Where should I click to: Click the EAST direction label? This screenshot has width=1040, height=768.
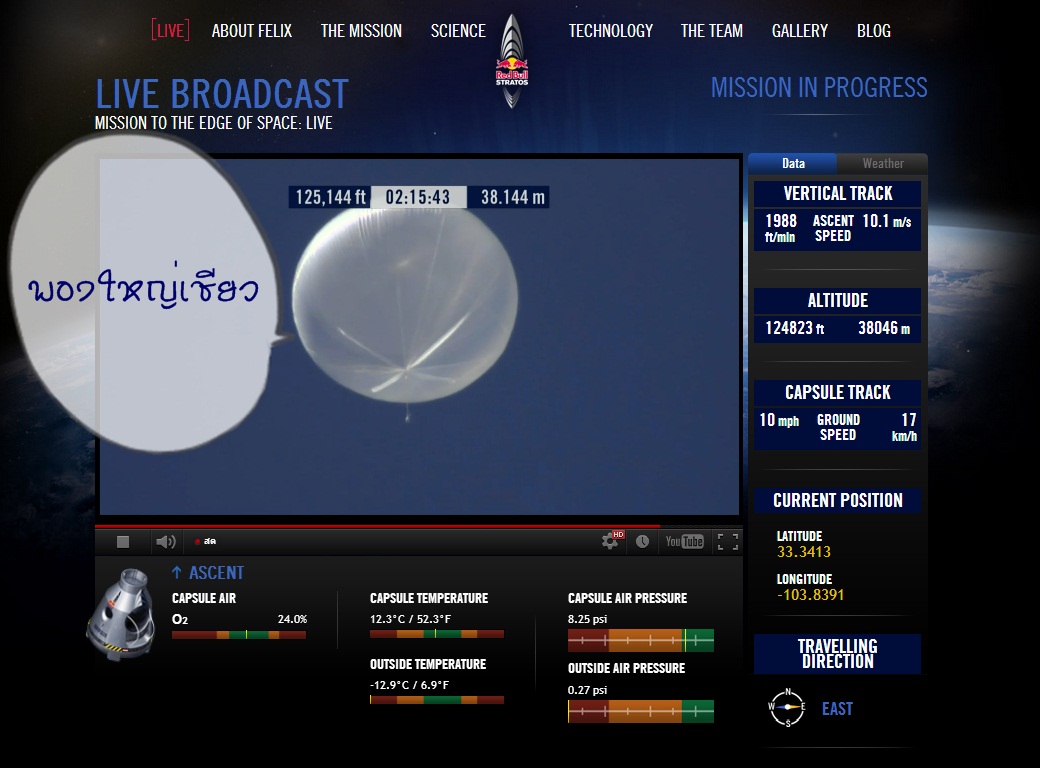pyautogui.click(x=837, y=709)
